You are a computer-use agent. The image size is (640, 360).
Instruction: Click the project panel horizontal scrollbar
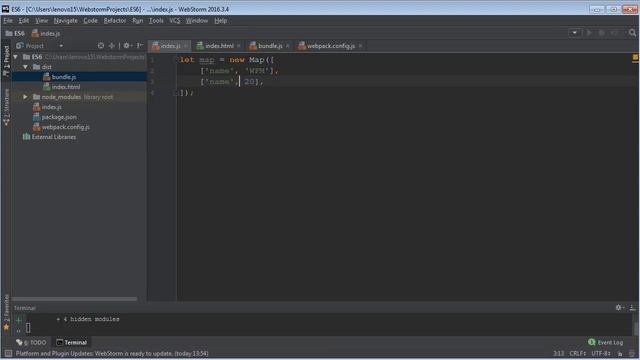[75, 299]
